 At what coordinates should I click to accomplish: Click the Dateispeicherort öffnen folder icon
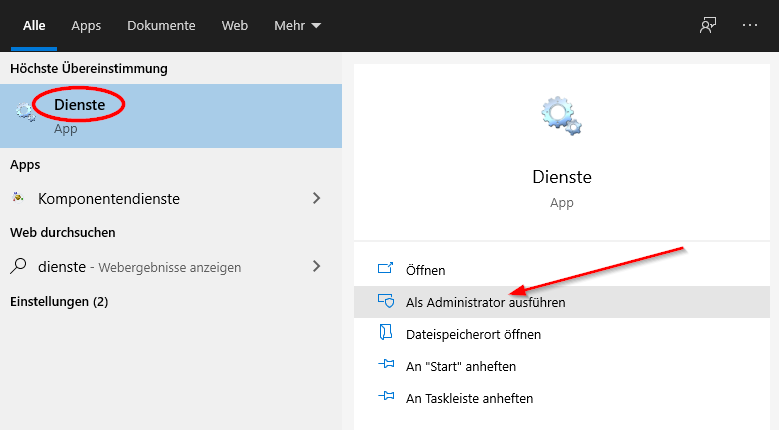click(x=386, y=334)
